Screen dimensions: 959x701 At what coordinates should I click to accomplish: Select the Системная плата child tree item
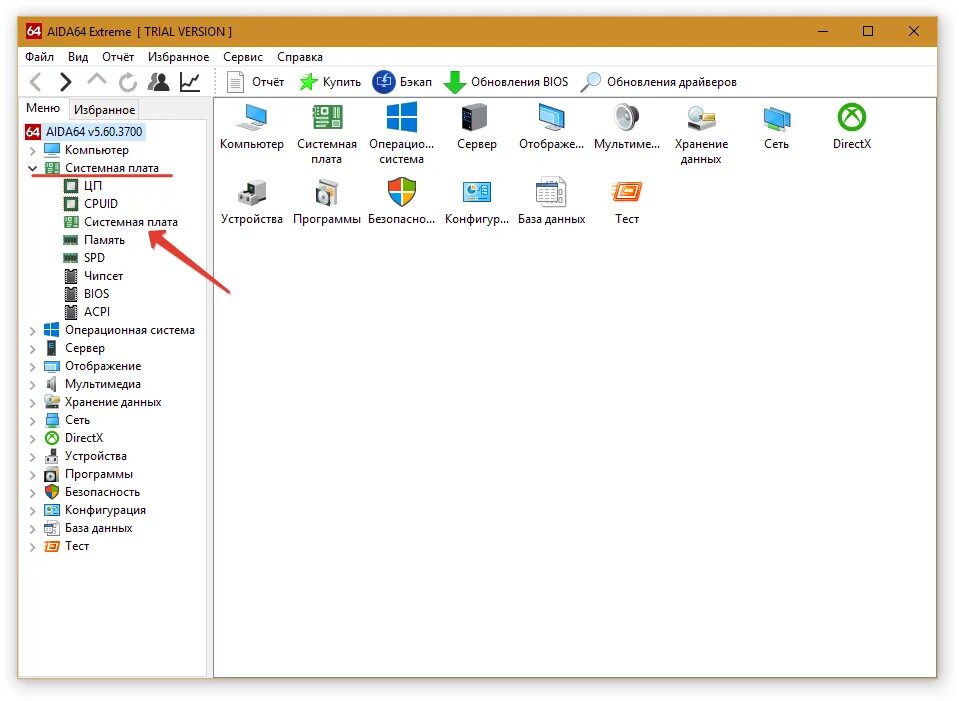pyautogui.click(x=120, y=221)
